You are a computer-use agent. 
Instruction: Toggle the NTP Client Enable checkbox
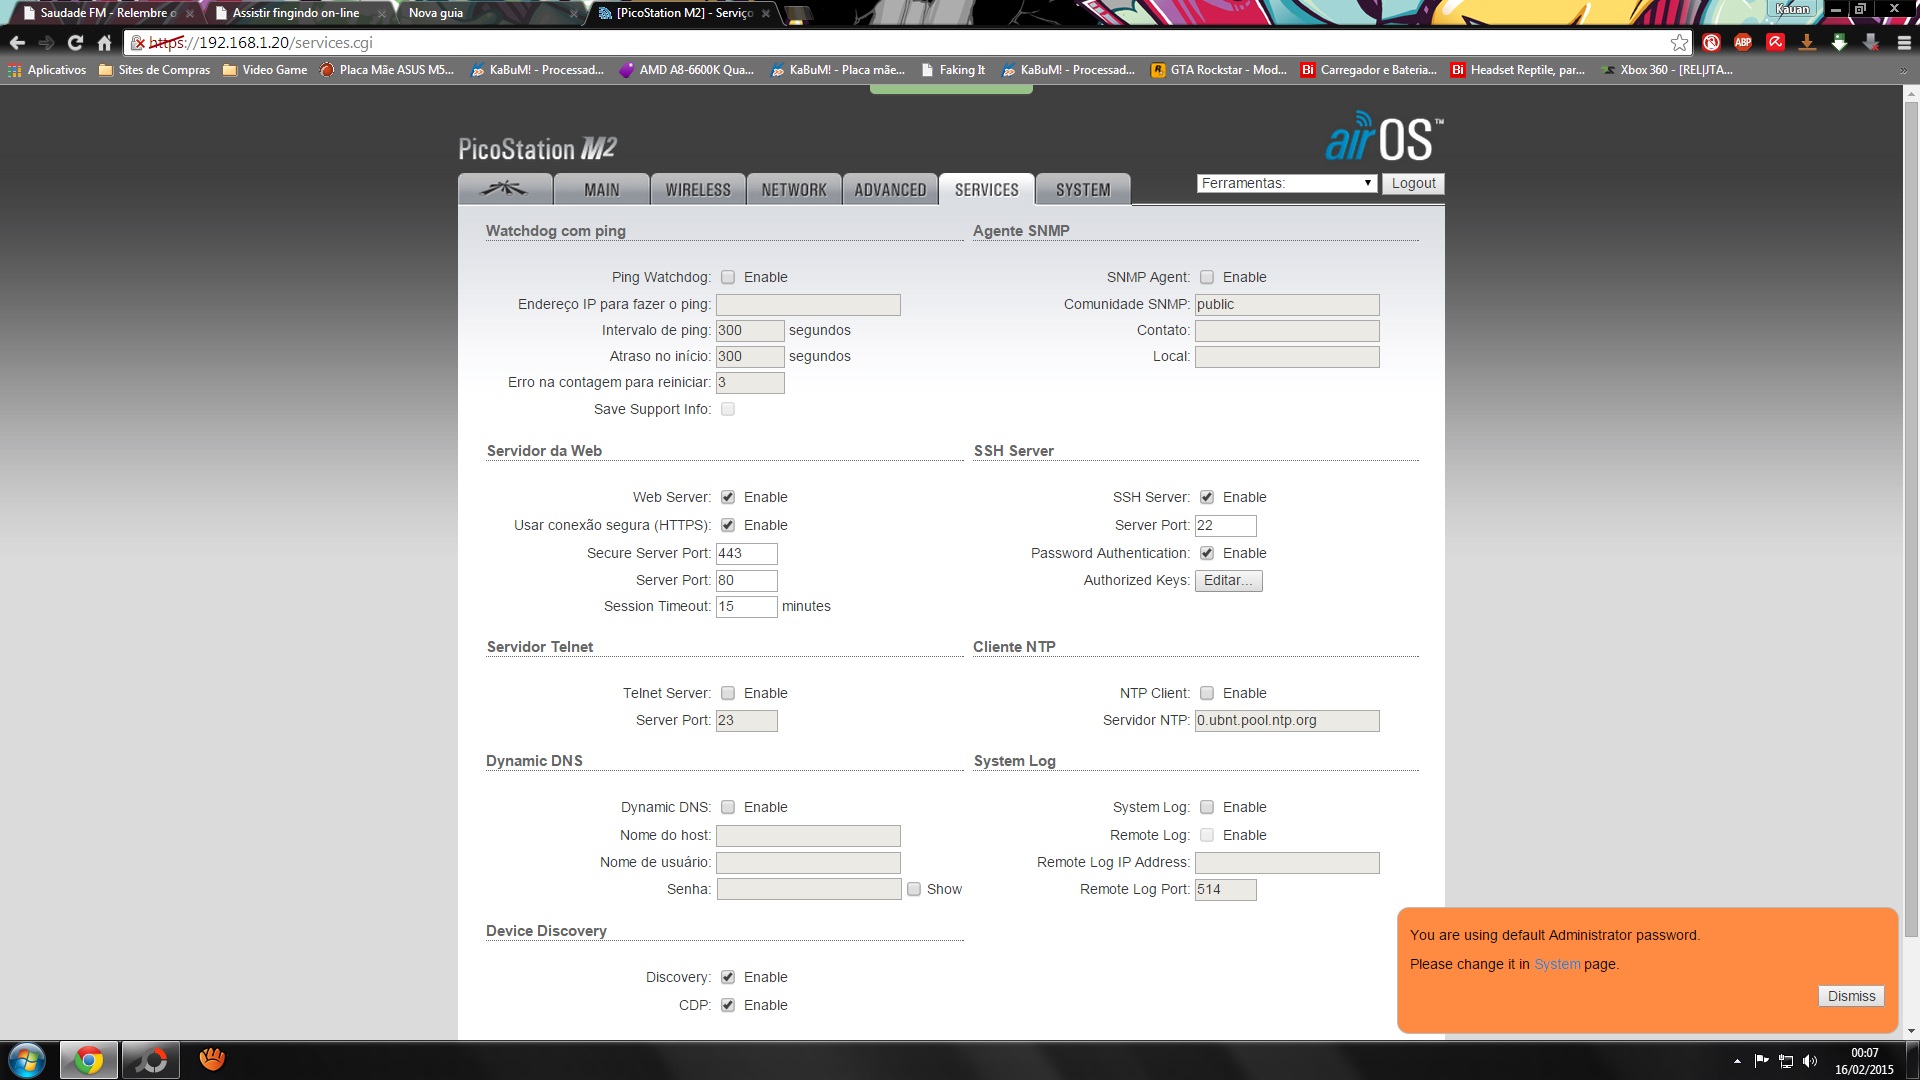coord(1207,693)
